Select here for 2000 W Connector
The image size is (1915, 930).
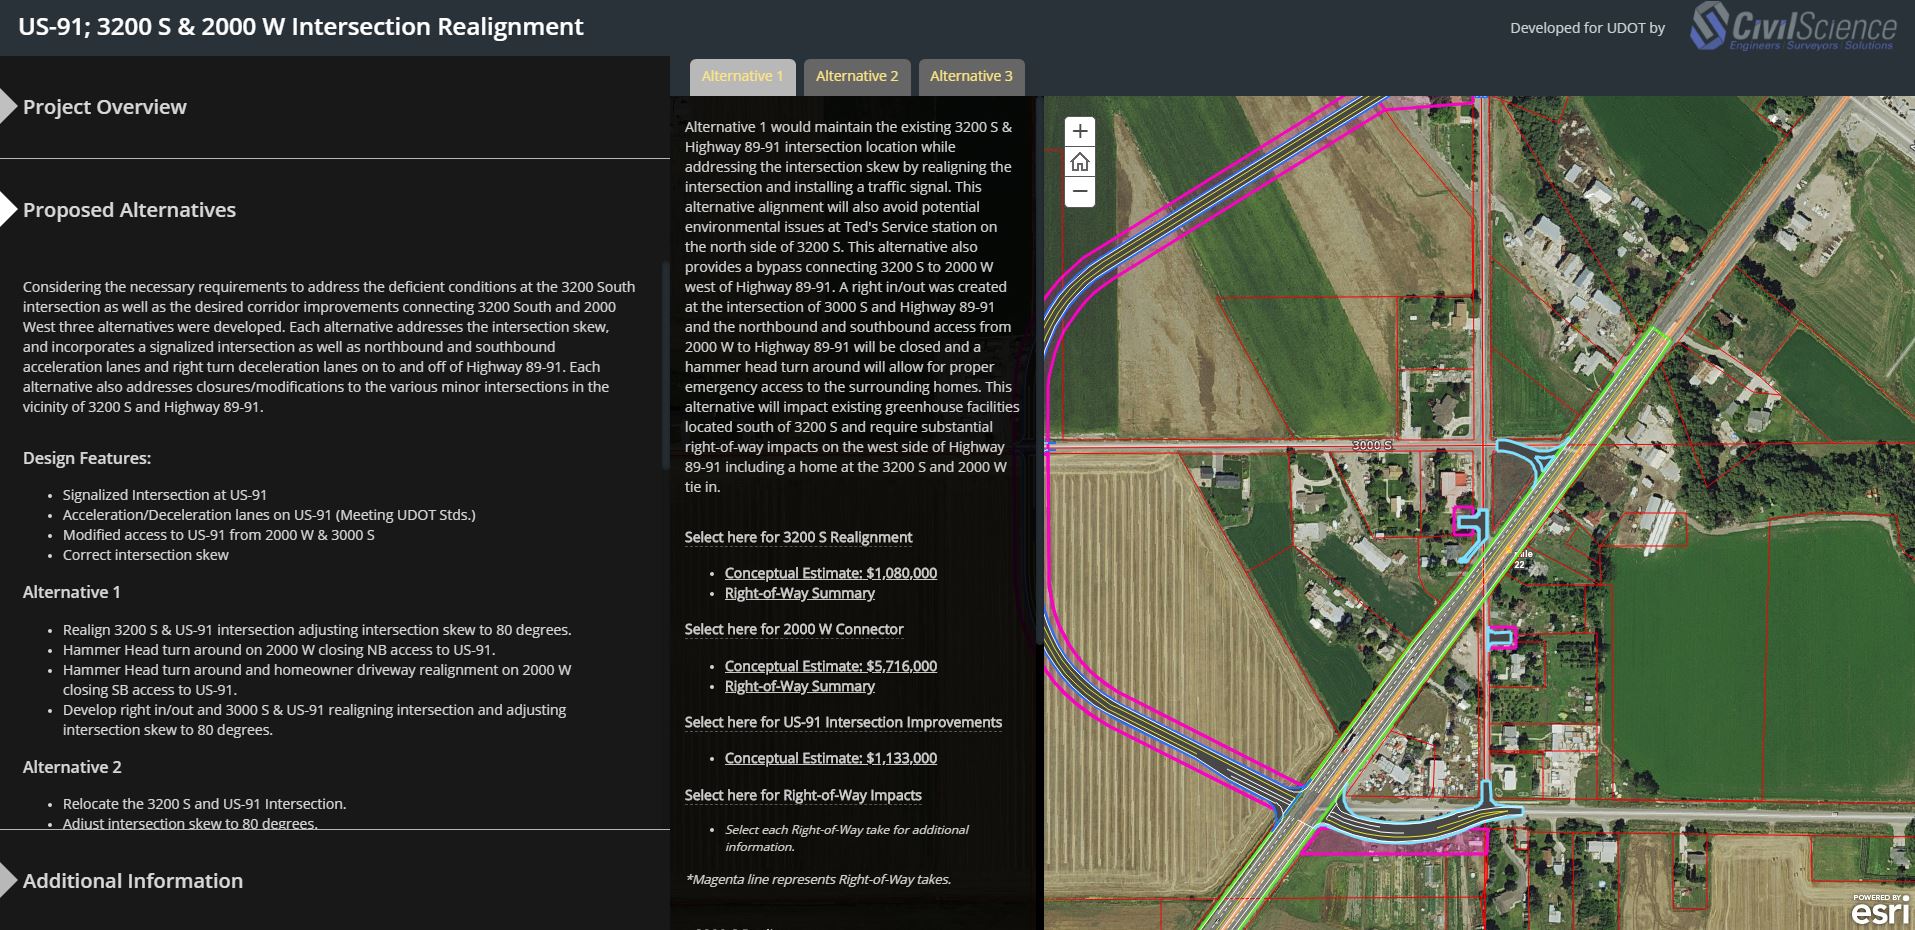pos(793,629)
